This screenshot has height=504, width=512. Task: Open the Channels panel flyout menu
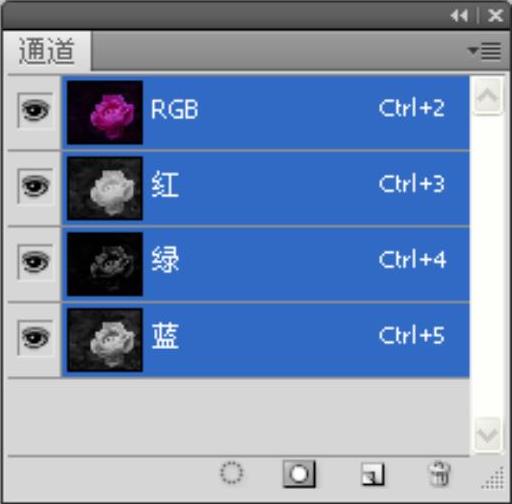485,51
